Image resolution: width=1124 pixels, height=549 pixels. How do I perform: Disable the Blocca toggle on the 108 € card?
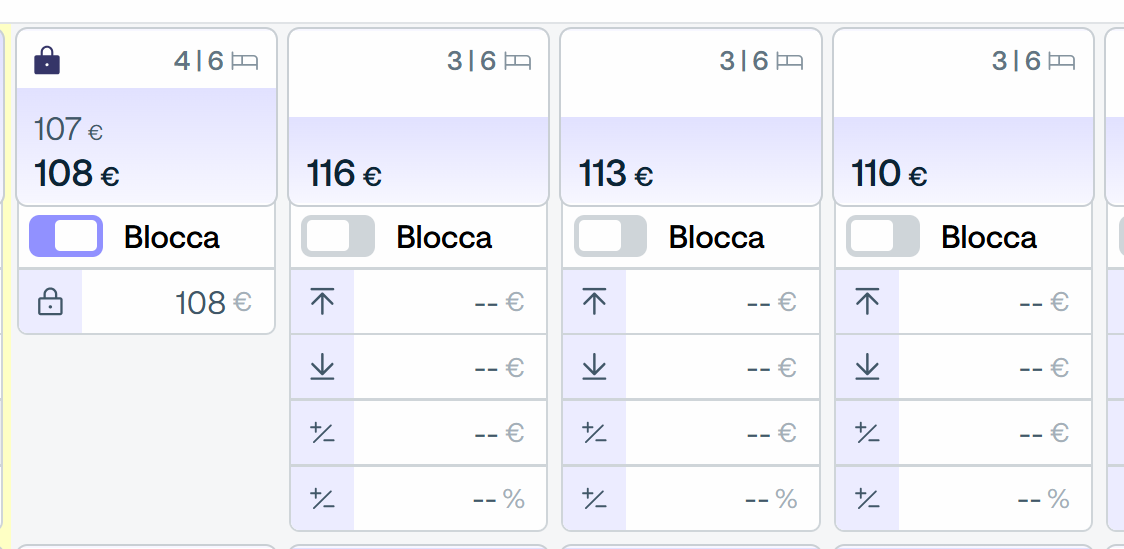point(66,236)
